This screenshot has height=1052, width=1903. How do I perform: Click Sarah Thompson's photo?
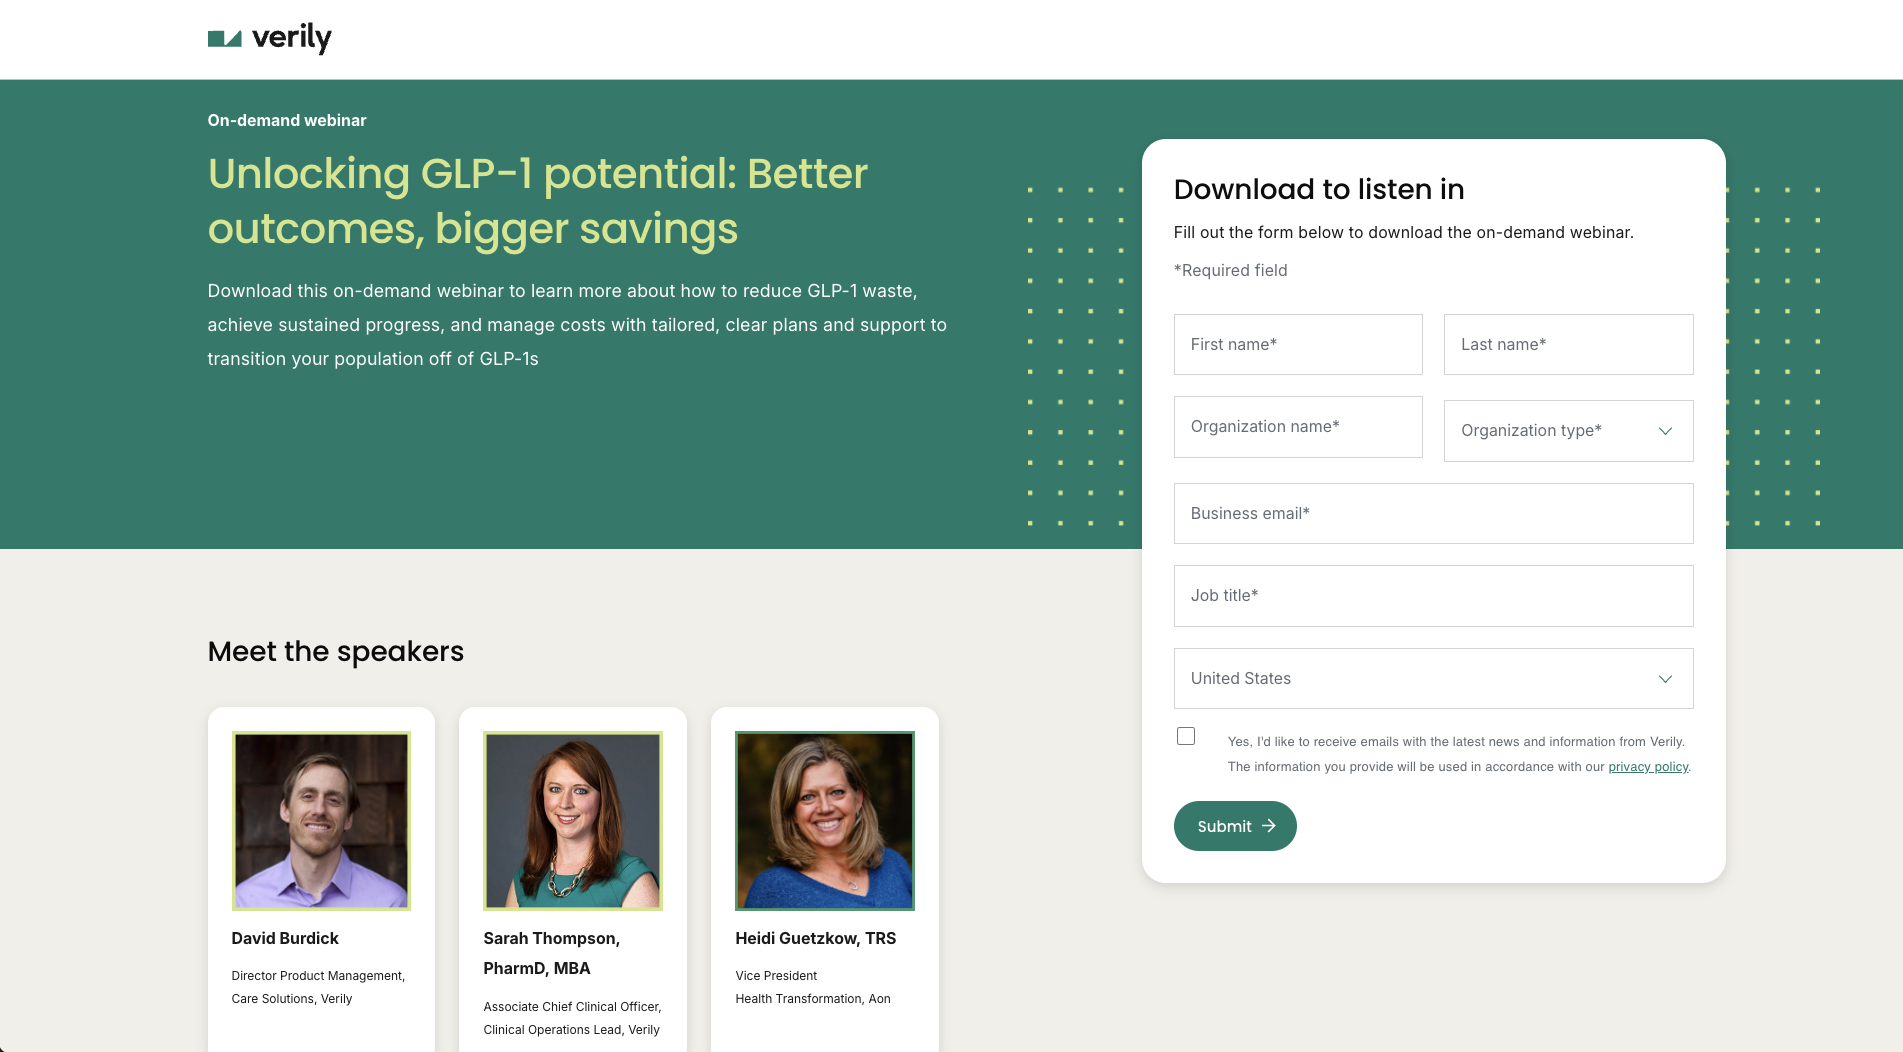573,821
